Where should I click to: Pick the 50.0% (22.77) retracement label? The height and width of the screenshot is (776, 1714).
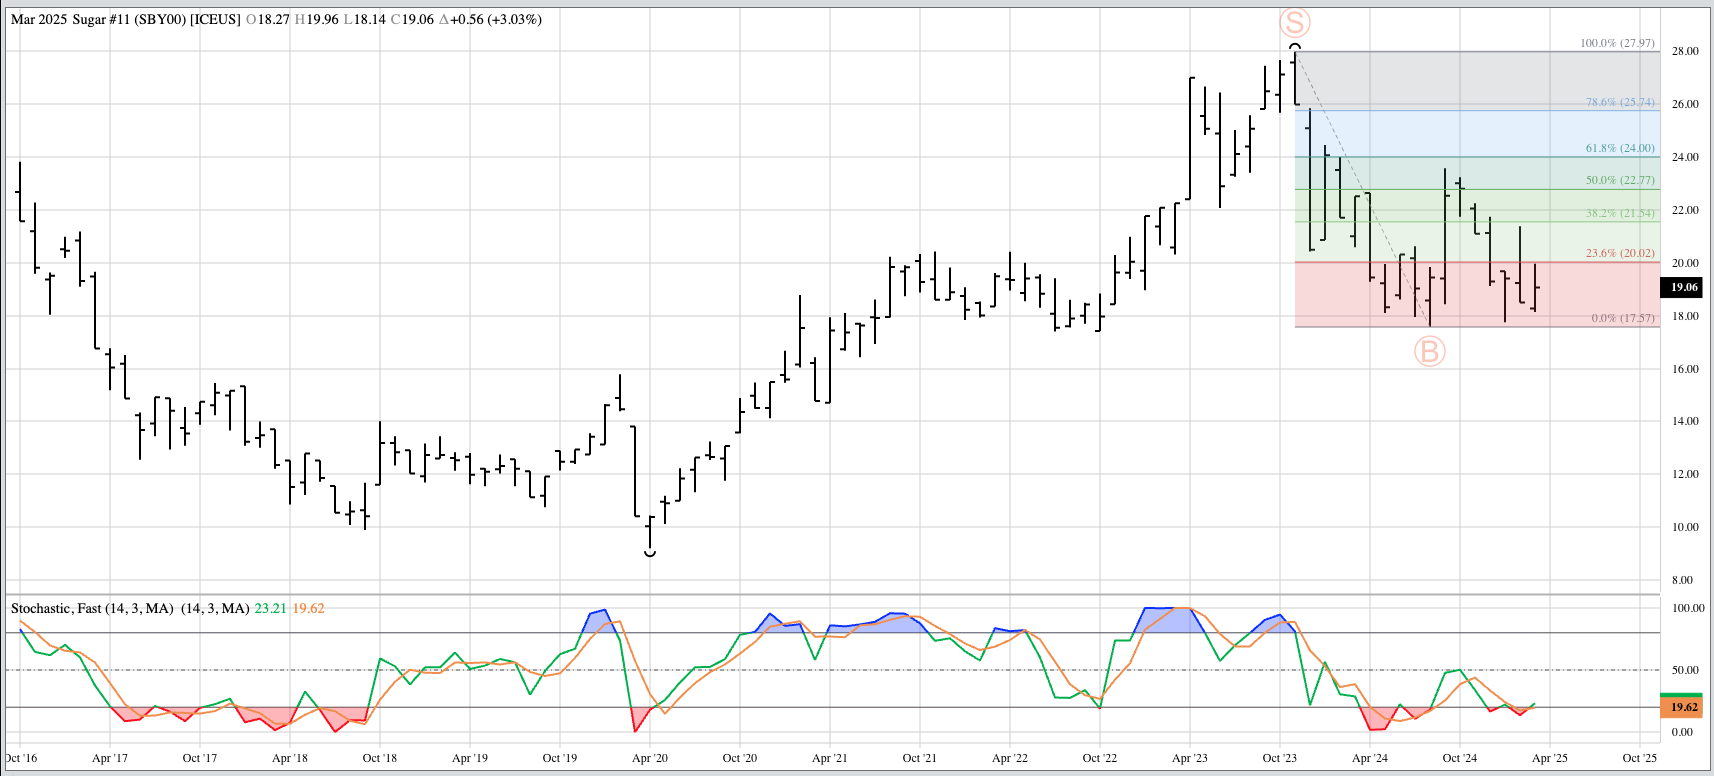(x=1619, y=180)
